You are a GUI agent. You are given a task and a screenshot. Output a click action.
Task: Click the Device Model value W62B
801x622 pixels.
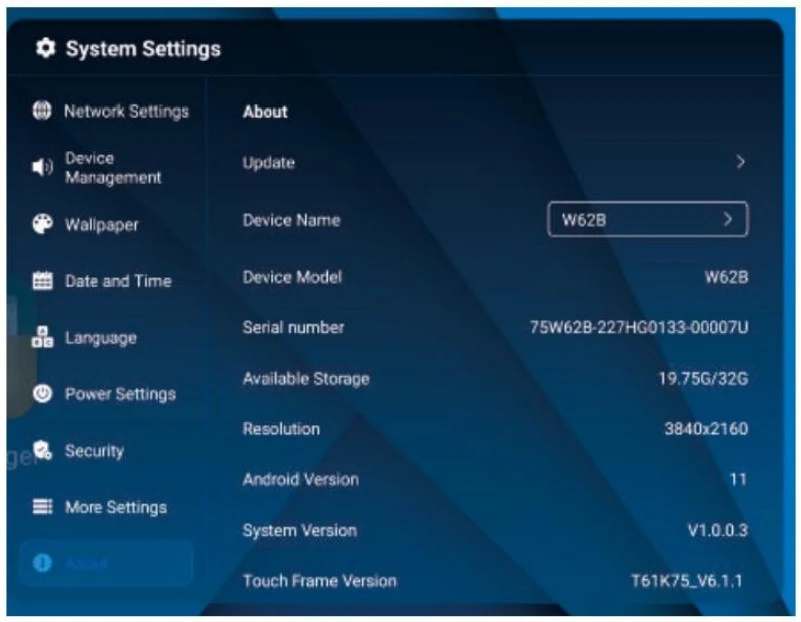[x=726, y=277]
